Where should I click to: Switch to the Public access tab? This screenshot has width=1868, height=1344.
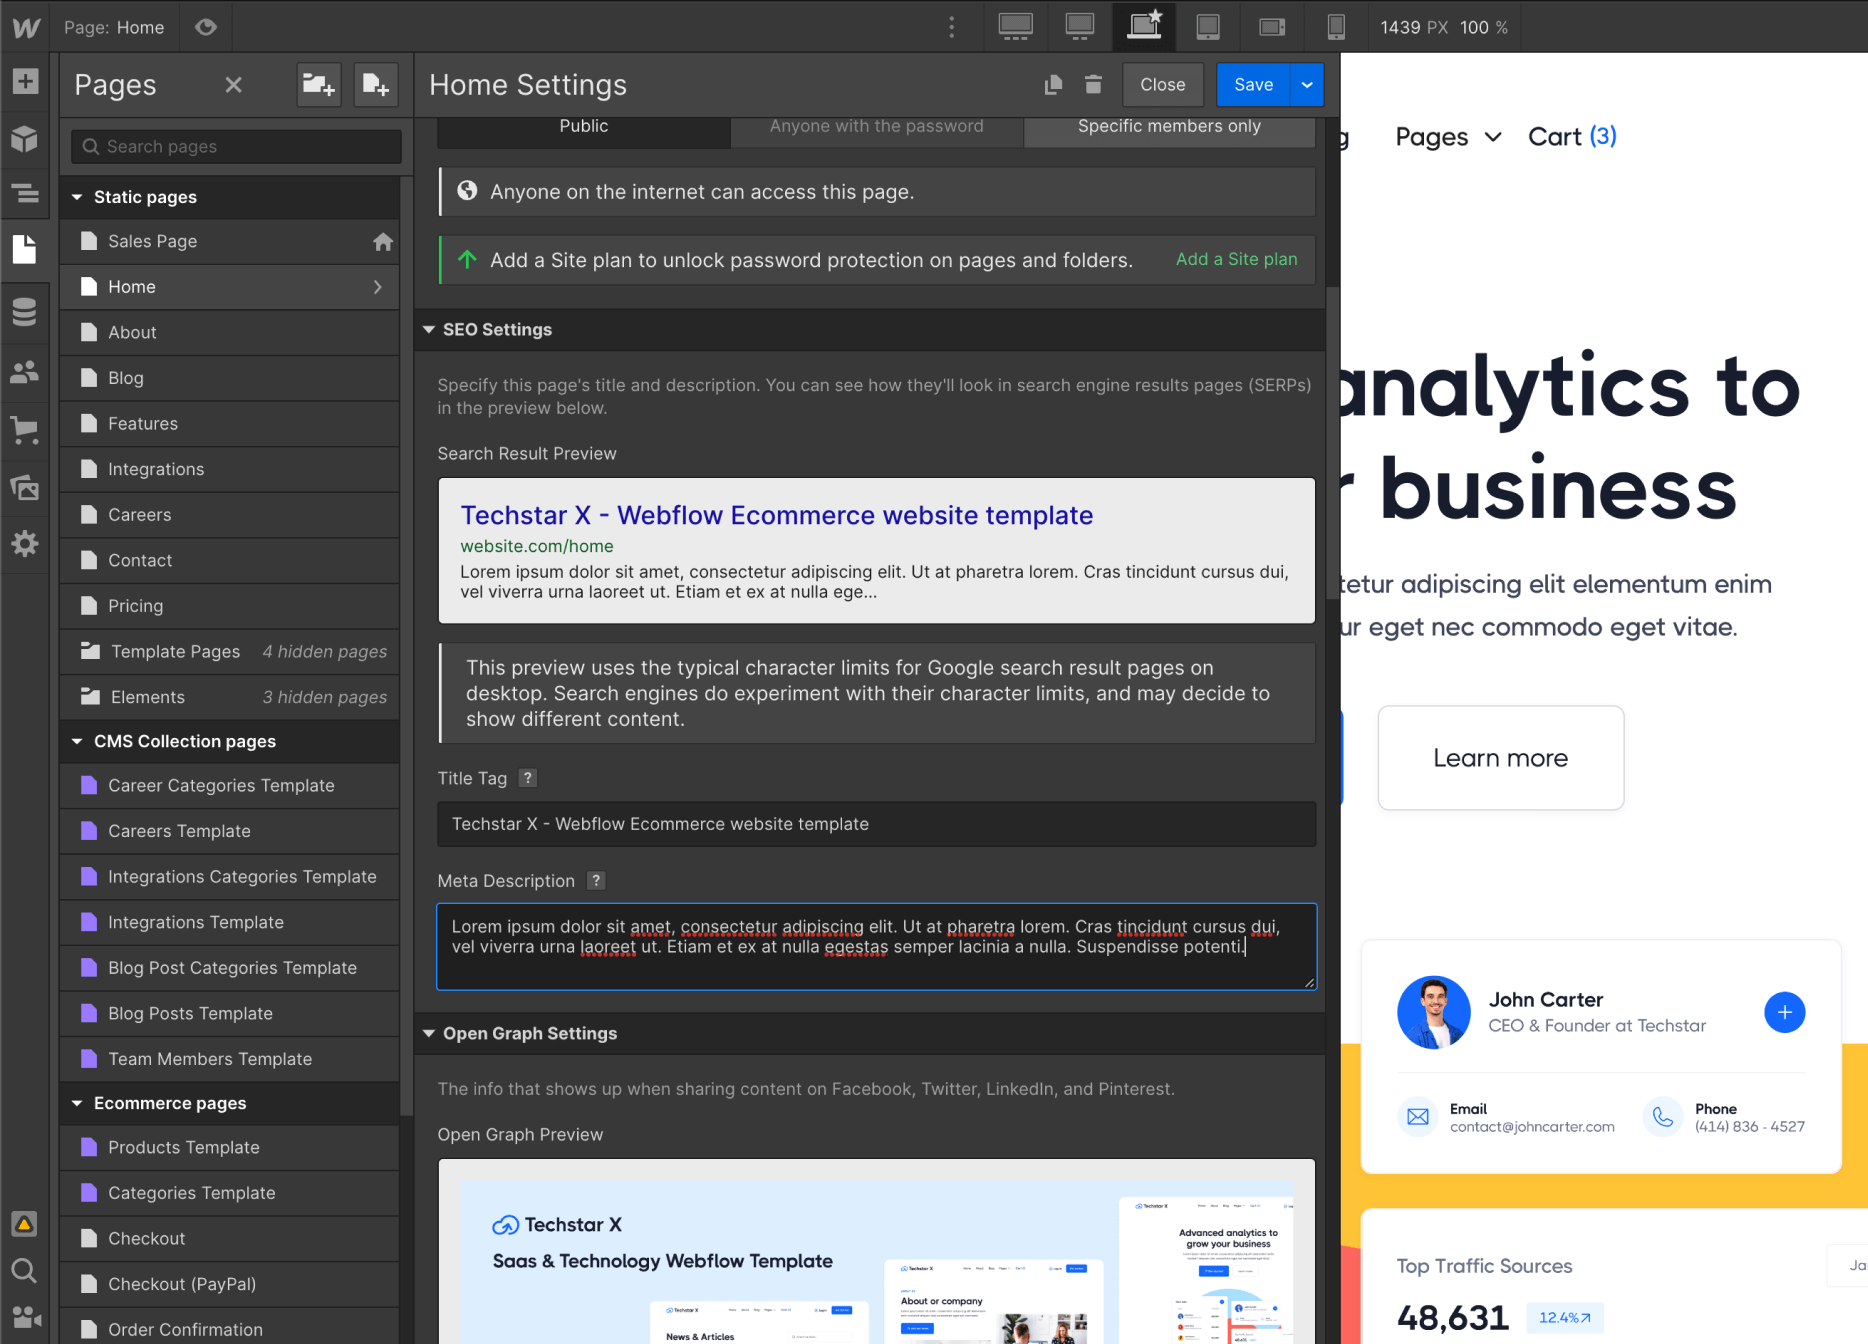583,126
